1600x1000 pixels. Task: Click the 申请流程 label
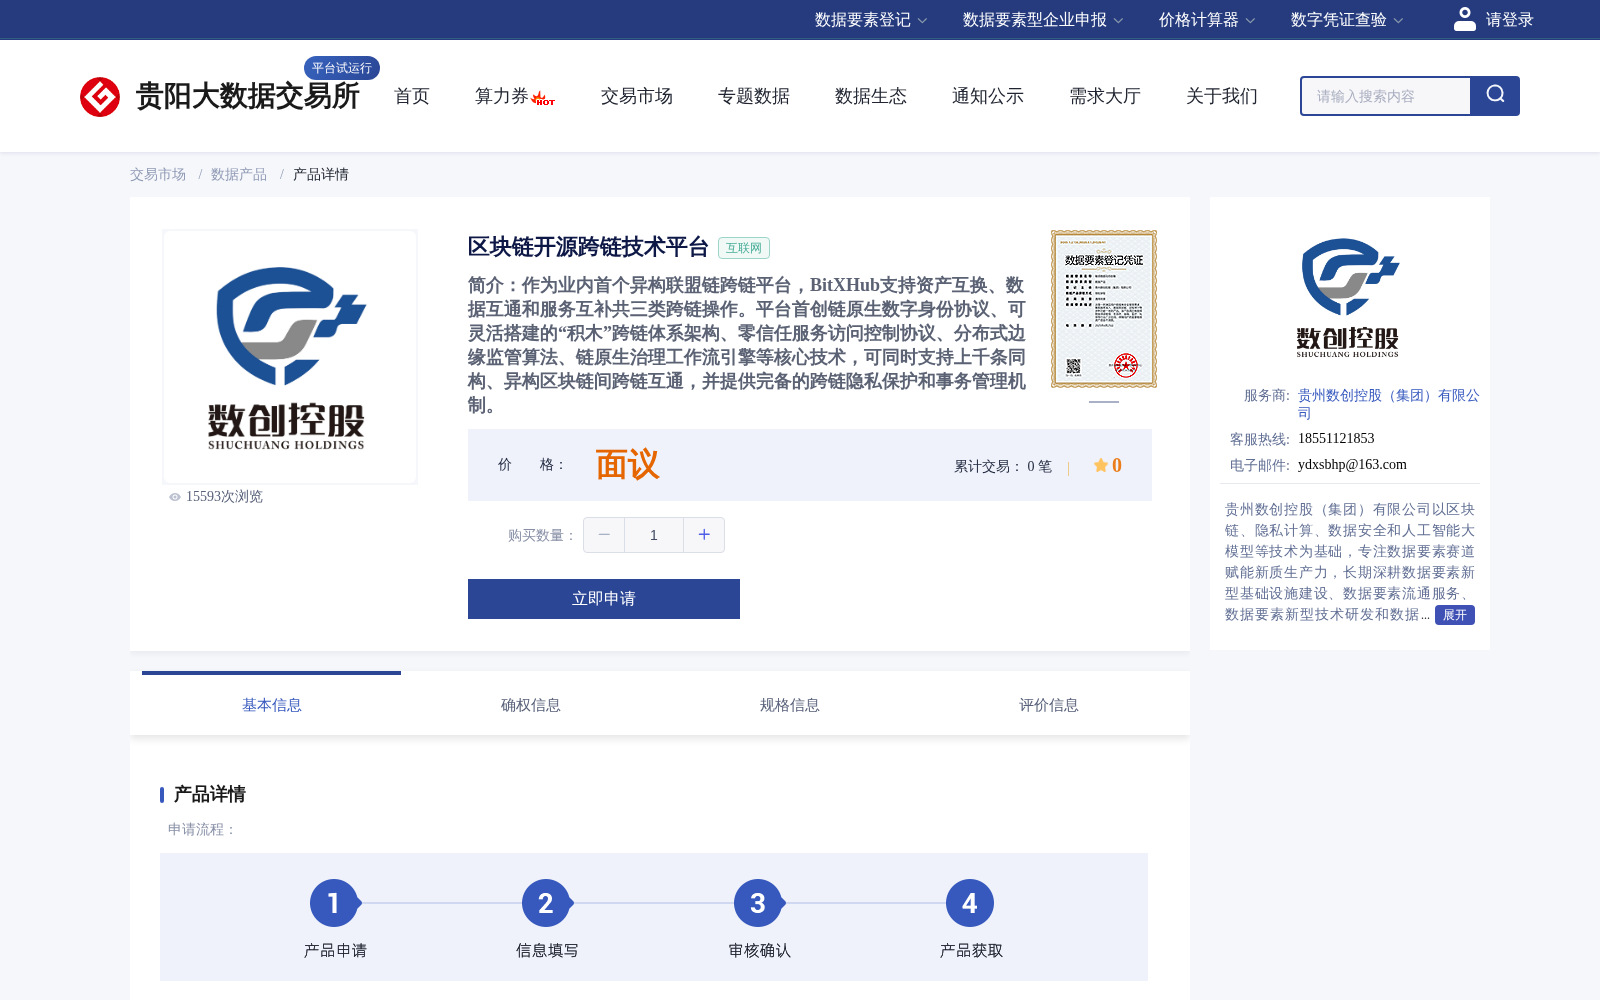coord(201,829)
